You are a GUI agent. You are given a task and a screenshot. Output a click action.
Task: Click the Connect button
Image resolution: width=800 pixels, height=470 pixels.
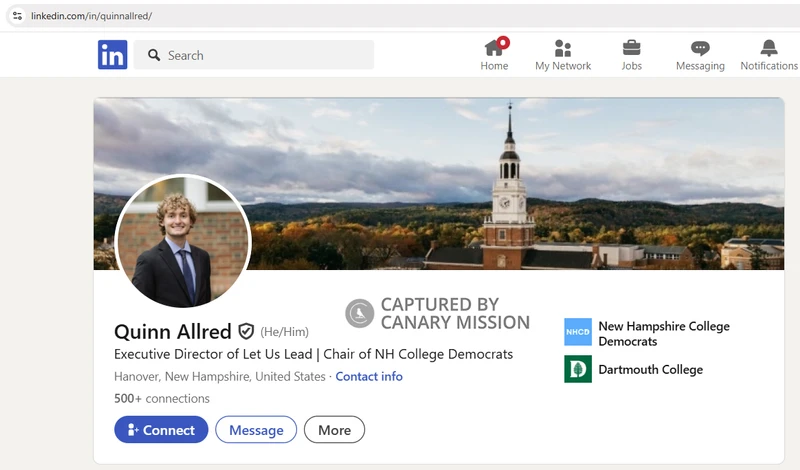pos(161,430)
